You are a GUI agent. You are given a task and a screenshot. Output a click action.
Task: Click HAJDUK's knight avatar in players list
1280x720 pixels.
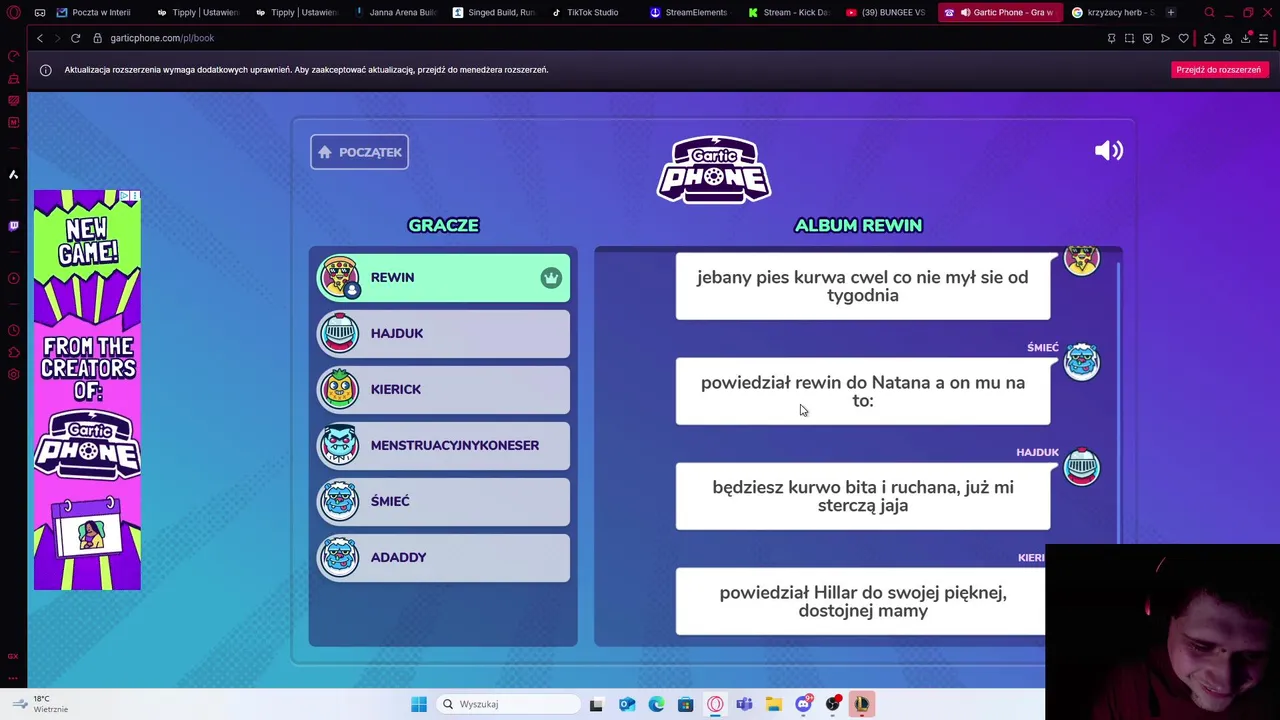point(339,333)
